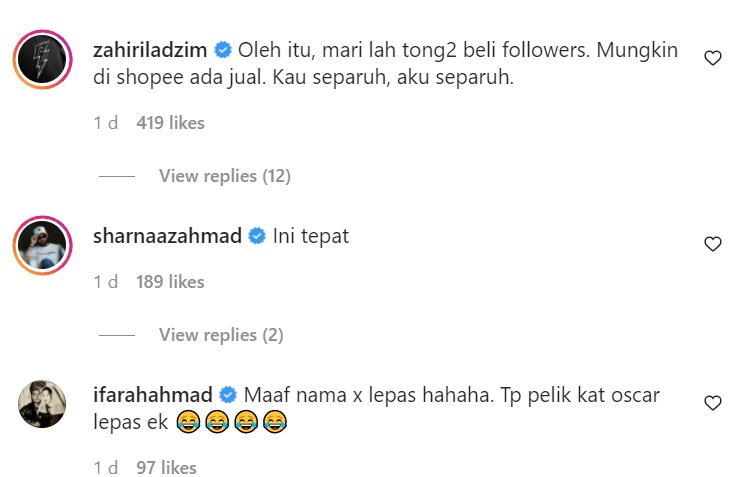This screenshot has height=477, width=735.
Task: Like ifarahahmad's comment using the heart icon
Action: pos(712,403)
